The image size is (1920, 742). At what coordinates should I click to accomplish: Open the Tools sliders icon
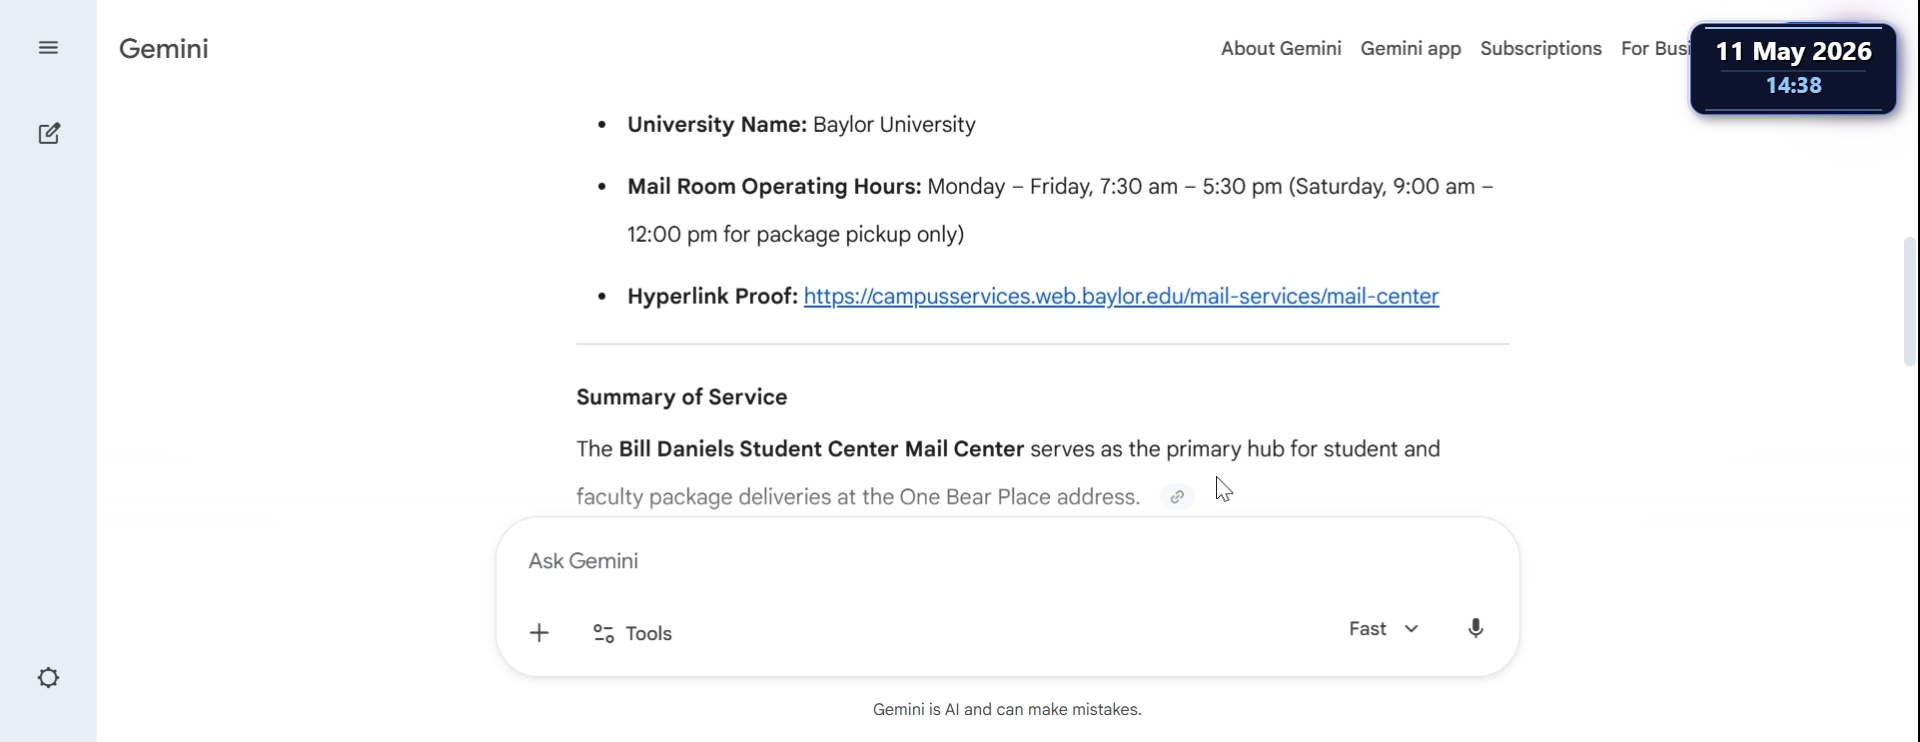click(x=603, y=633)
